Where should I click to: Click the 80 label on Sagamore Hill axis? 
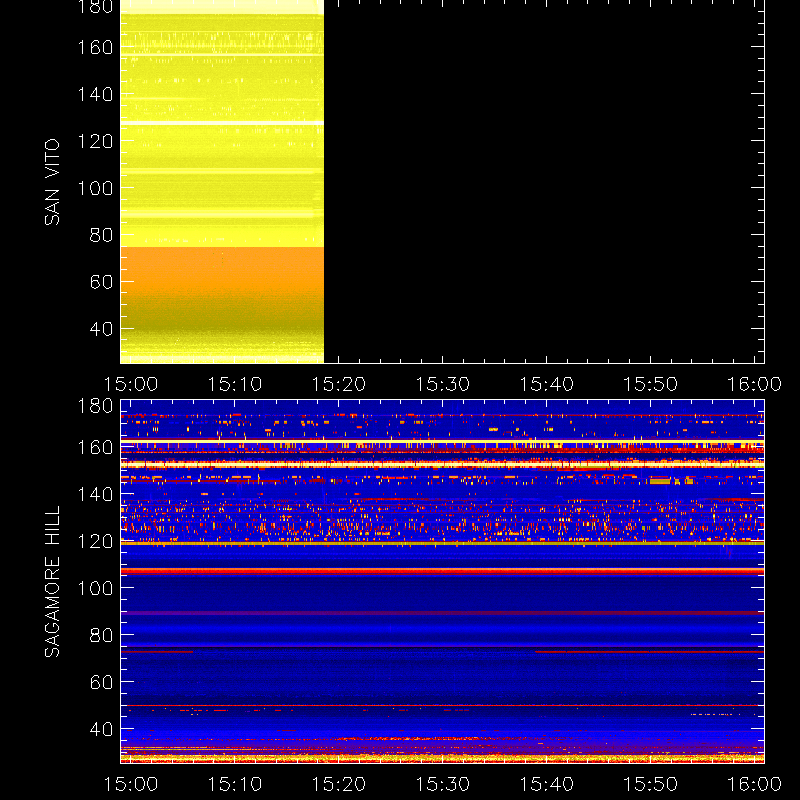(101, 635)
